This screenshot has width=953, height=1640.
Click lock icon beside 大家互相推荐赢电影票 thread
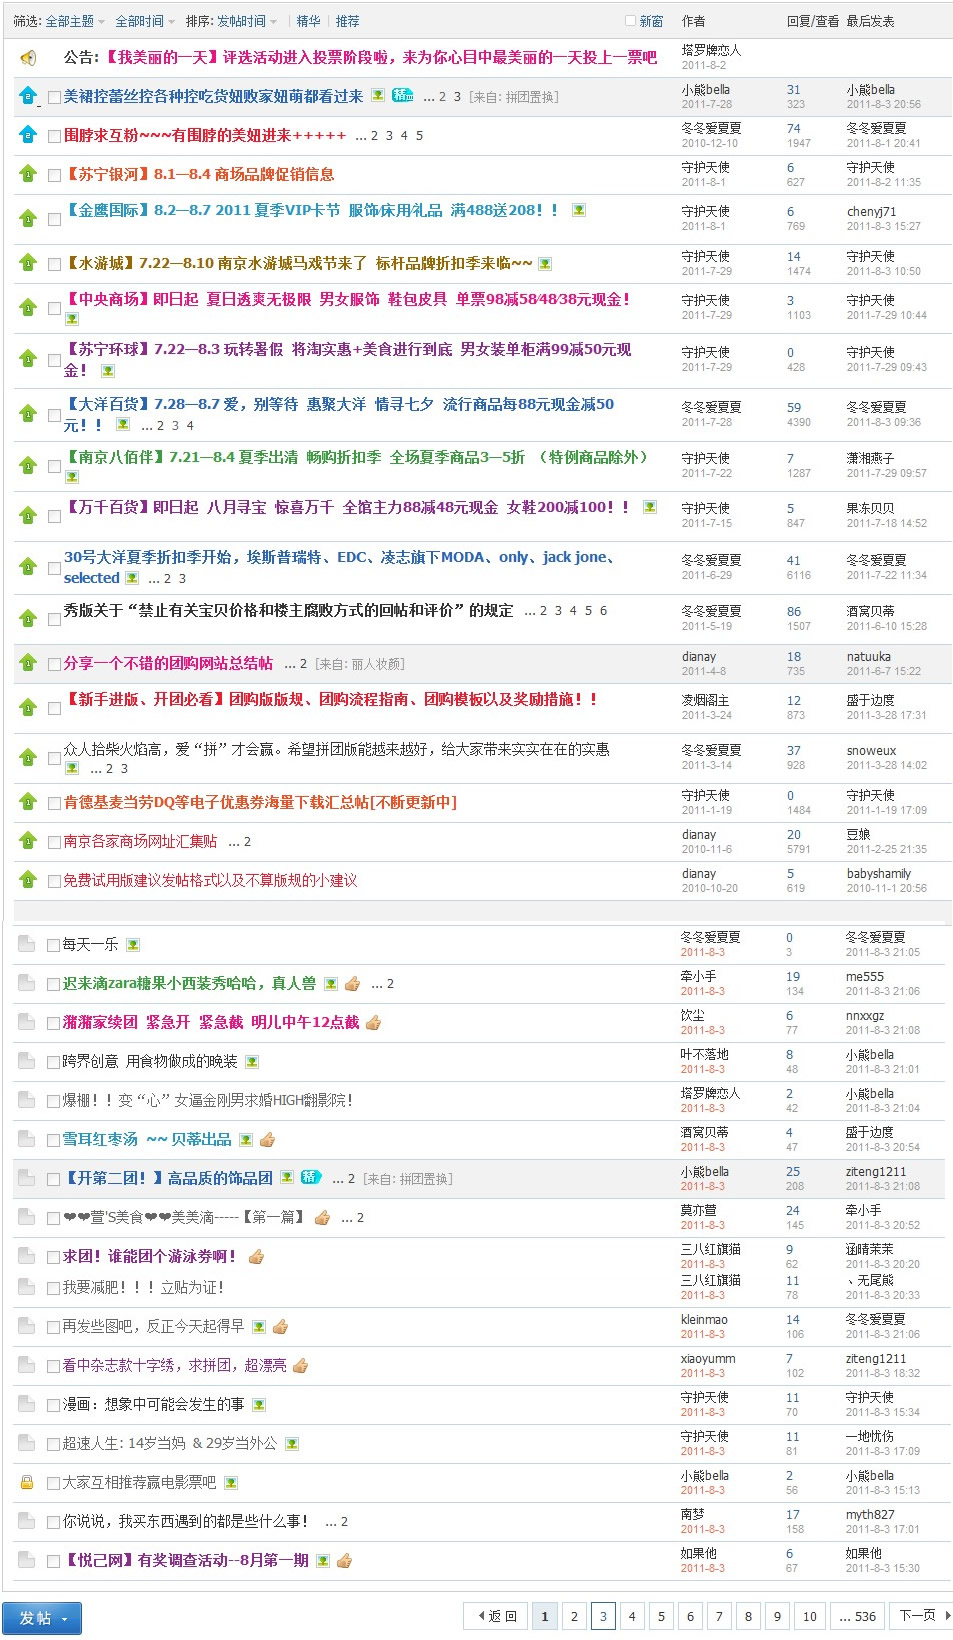(x=27, y=1482)
